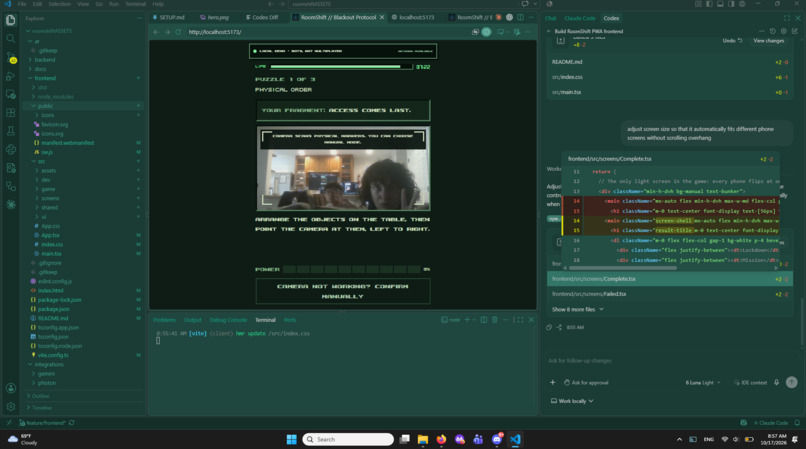The height and width of the screenshot is (449, 806).
Task: Toggle Ask for approval mode
Action: pyautogui.click(x=586, y=383)
